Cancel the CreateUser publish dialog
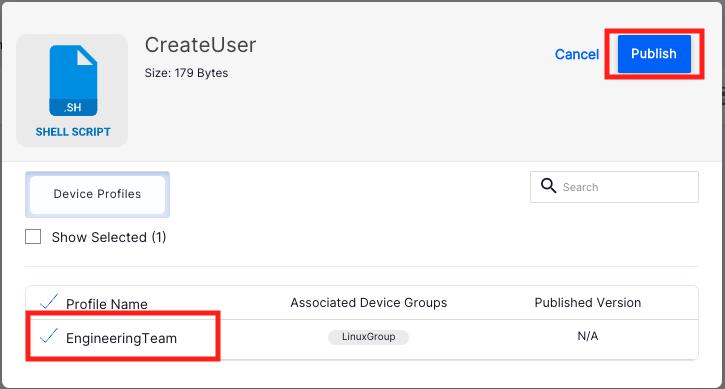725x389 pixels. [577, 54]
